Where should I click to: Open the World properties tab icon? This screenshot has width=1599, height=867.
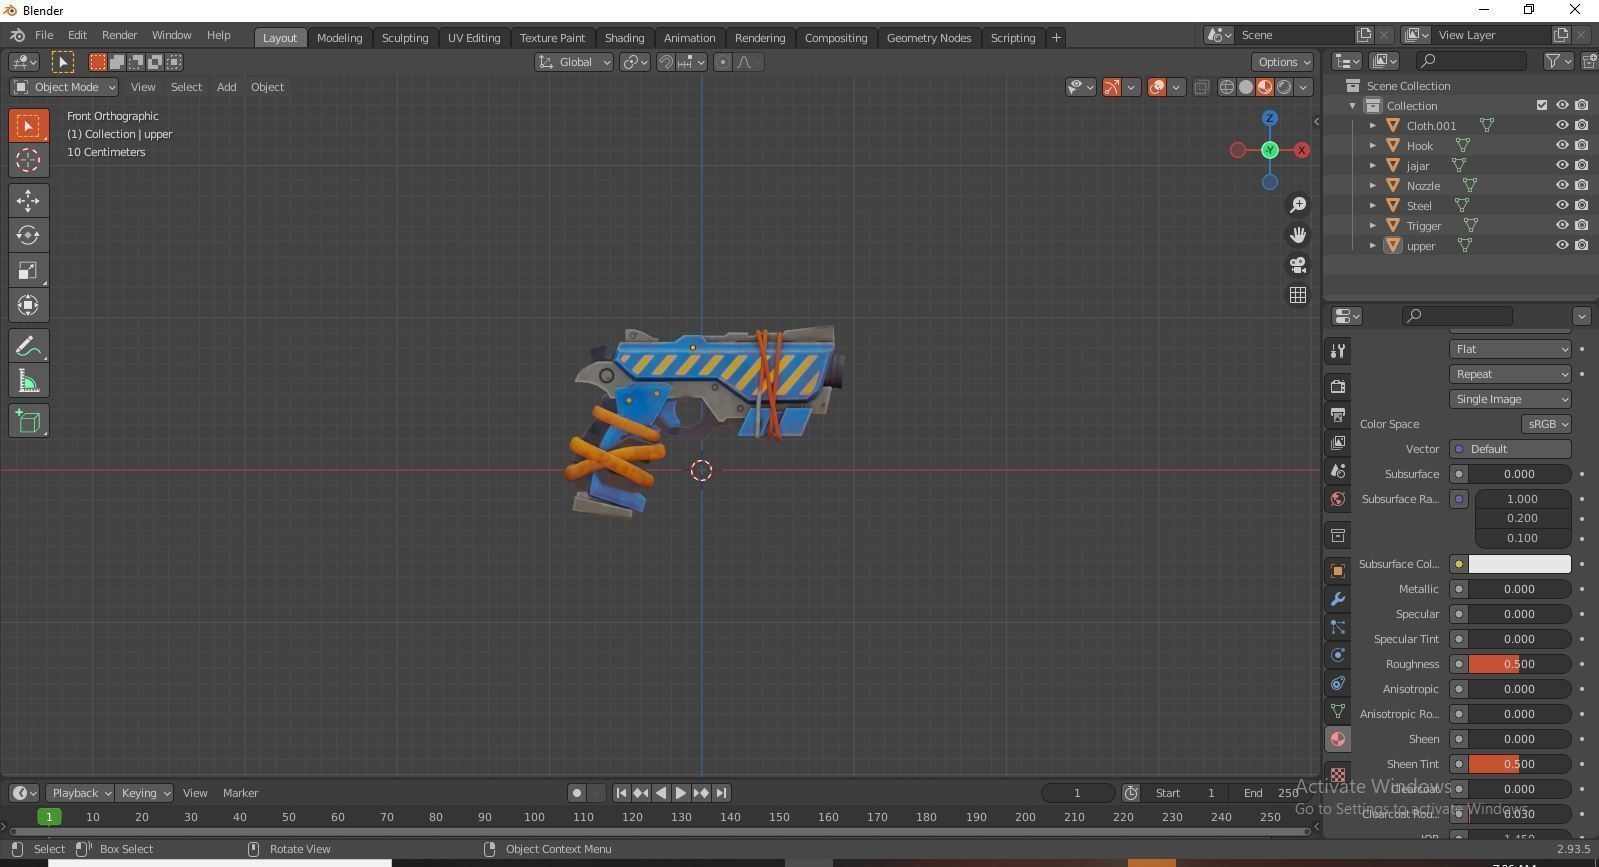click(x=1338, y=499)
